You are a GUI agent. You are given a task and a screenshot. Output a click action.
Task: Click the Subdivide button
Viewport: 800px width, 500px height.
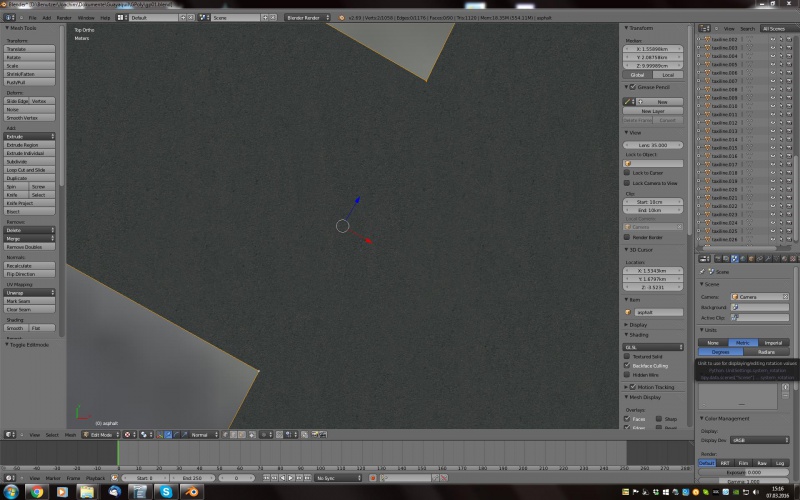pos(30,161)
